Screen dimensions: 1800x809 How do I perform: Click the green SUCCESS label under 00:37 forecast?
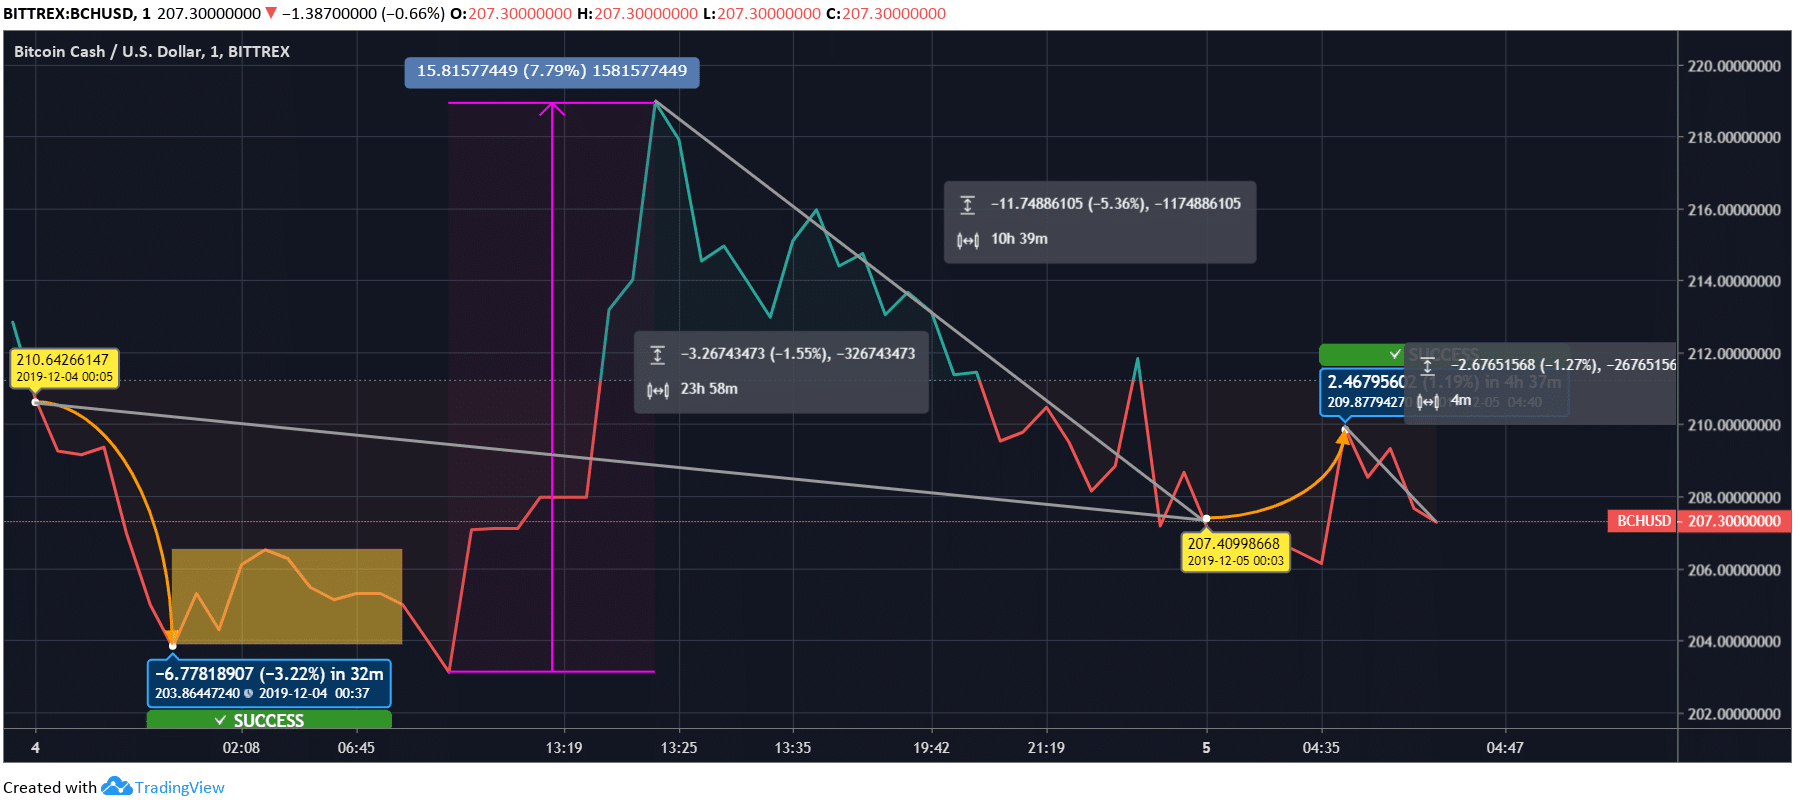tap(269, 720)
